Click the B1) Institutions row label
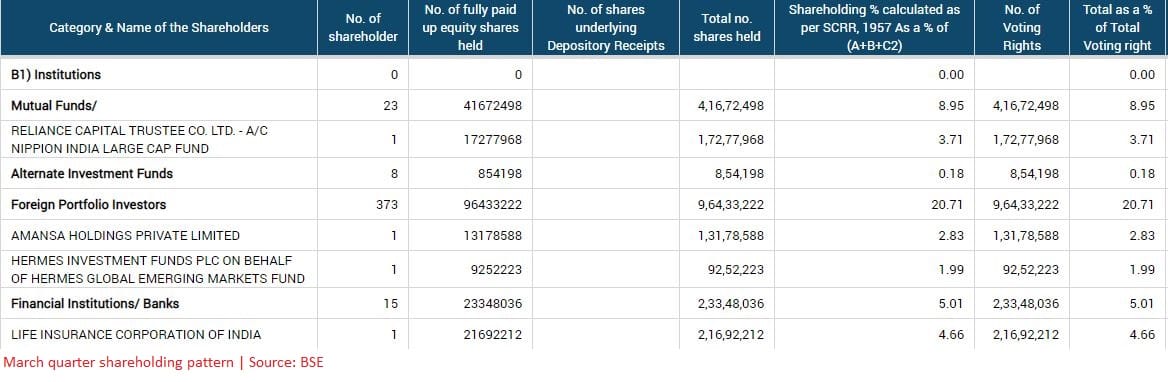Screen dimensions: 1168x382 (x=56, y=74)
